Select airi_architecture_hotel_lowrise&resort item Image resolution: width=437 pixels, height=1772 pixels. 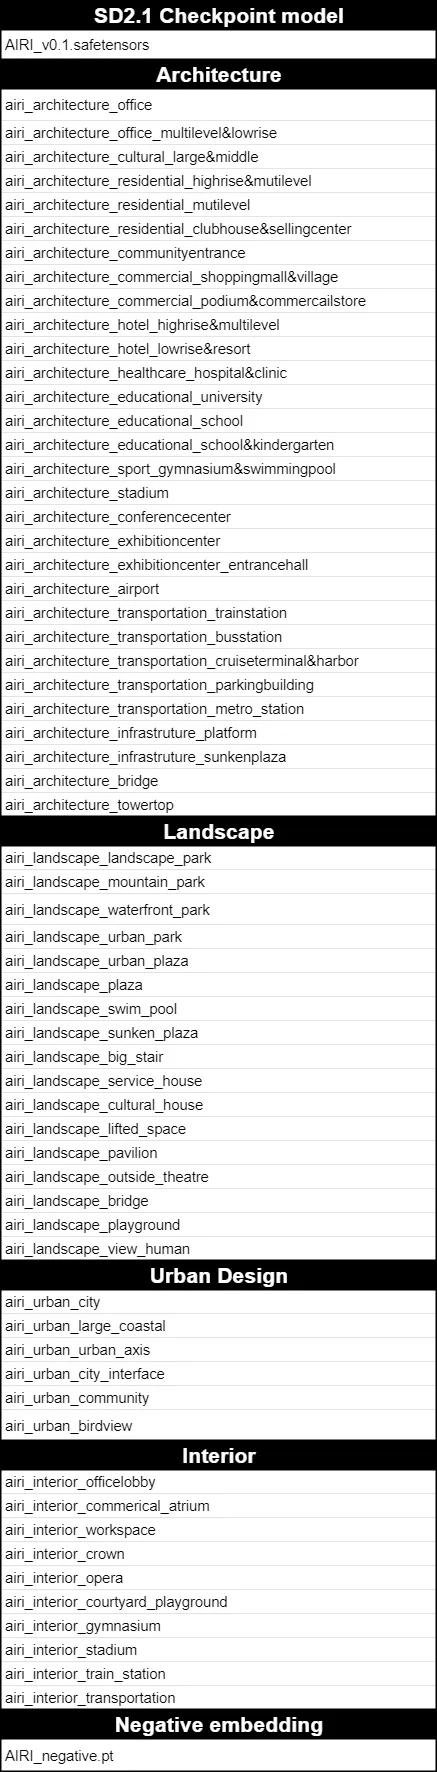coord(218,349)
